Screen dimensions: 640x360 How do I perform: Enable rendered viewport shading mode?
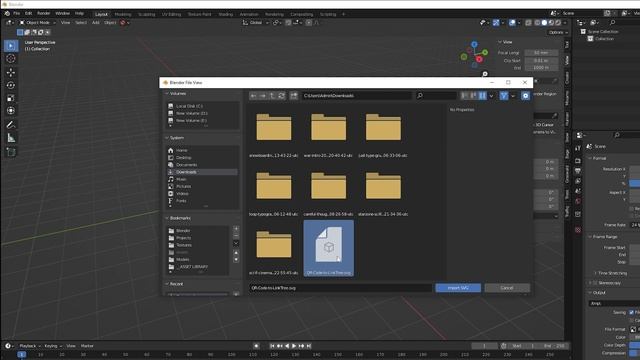pyautogui.click(x=558, y=23)
